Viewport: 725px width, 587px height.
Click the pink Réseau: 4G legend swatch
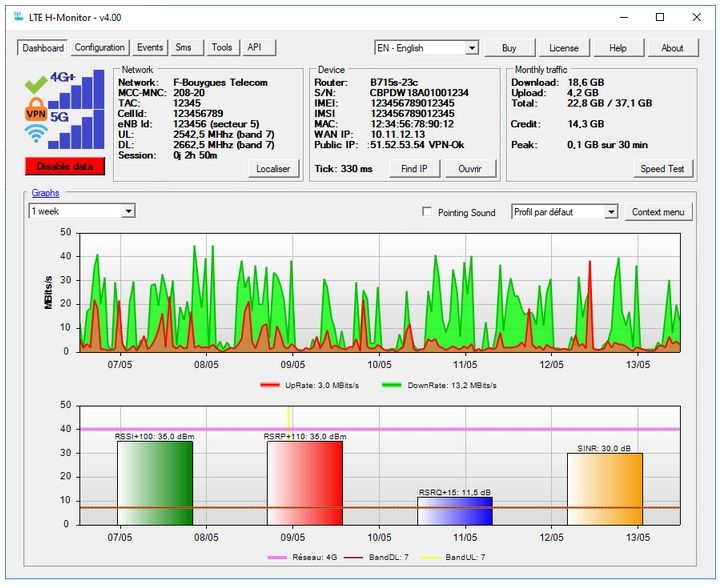coord(277,557)
